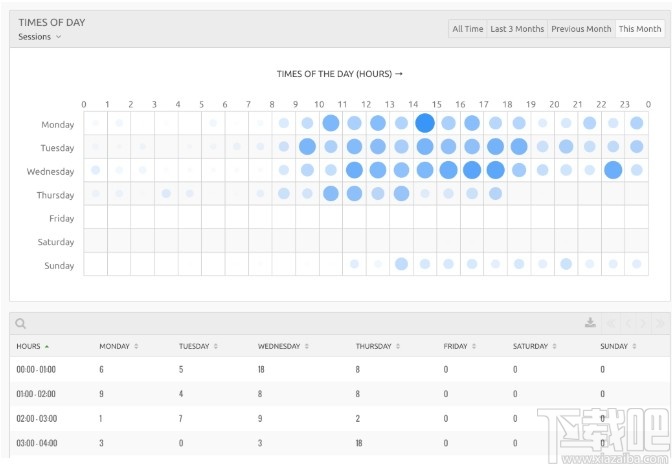The width and height of the screenshot is (672, 464).
Task: Sort by Monday column arrows
Action: pyautogui.click(x=136, y=346)
